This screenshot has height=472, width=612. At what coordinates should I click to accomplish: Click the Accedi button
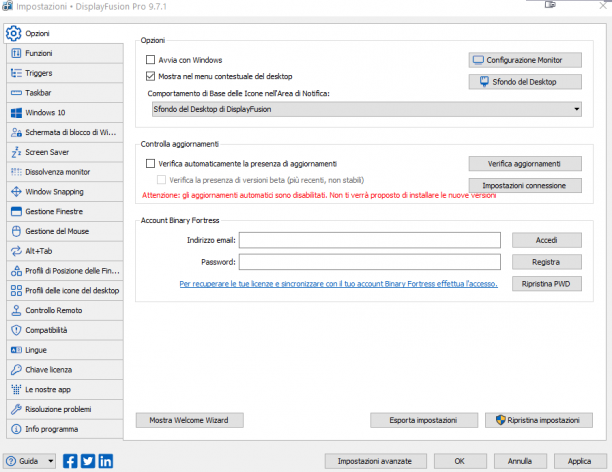point(547,240)
